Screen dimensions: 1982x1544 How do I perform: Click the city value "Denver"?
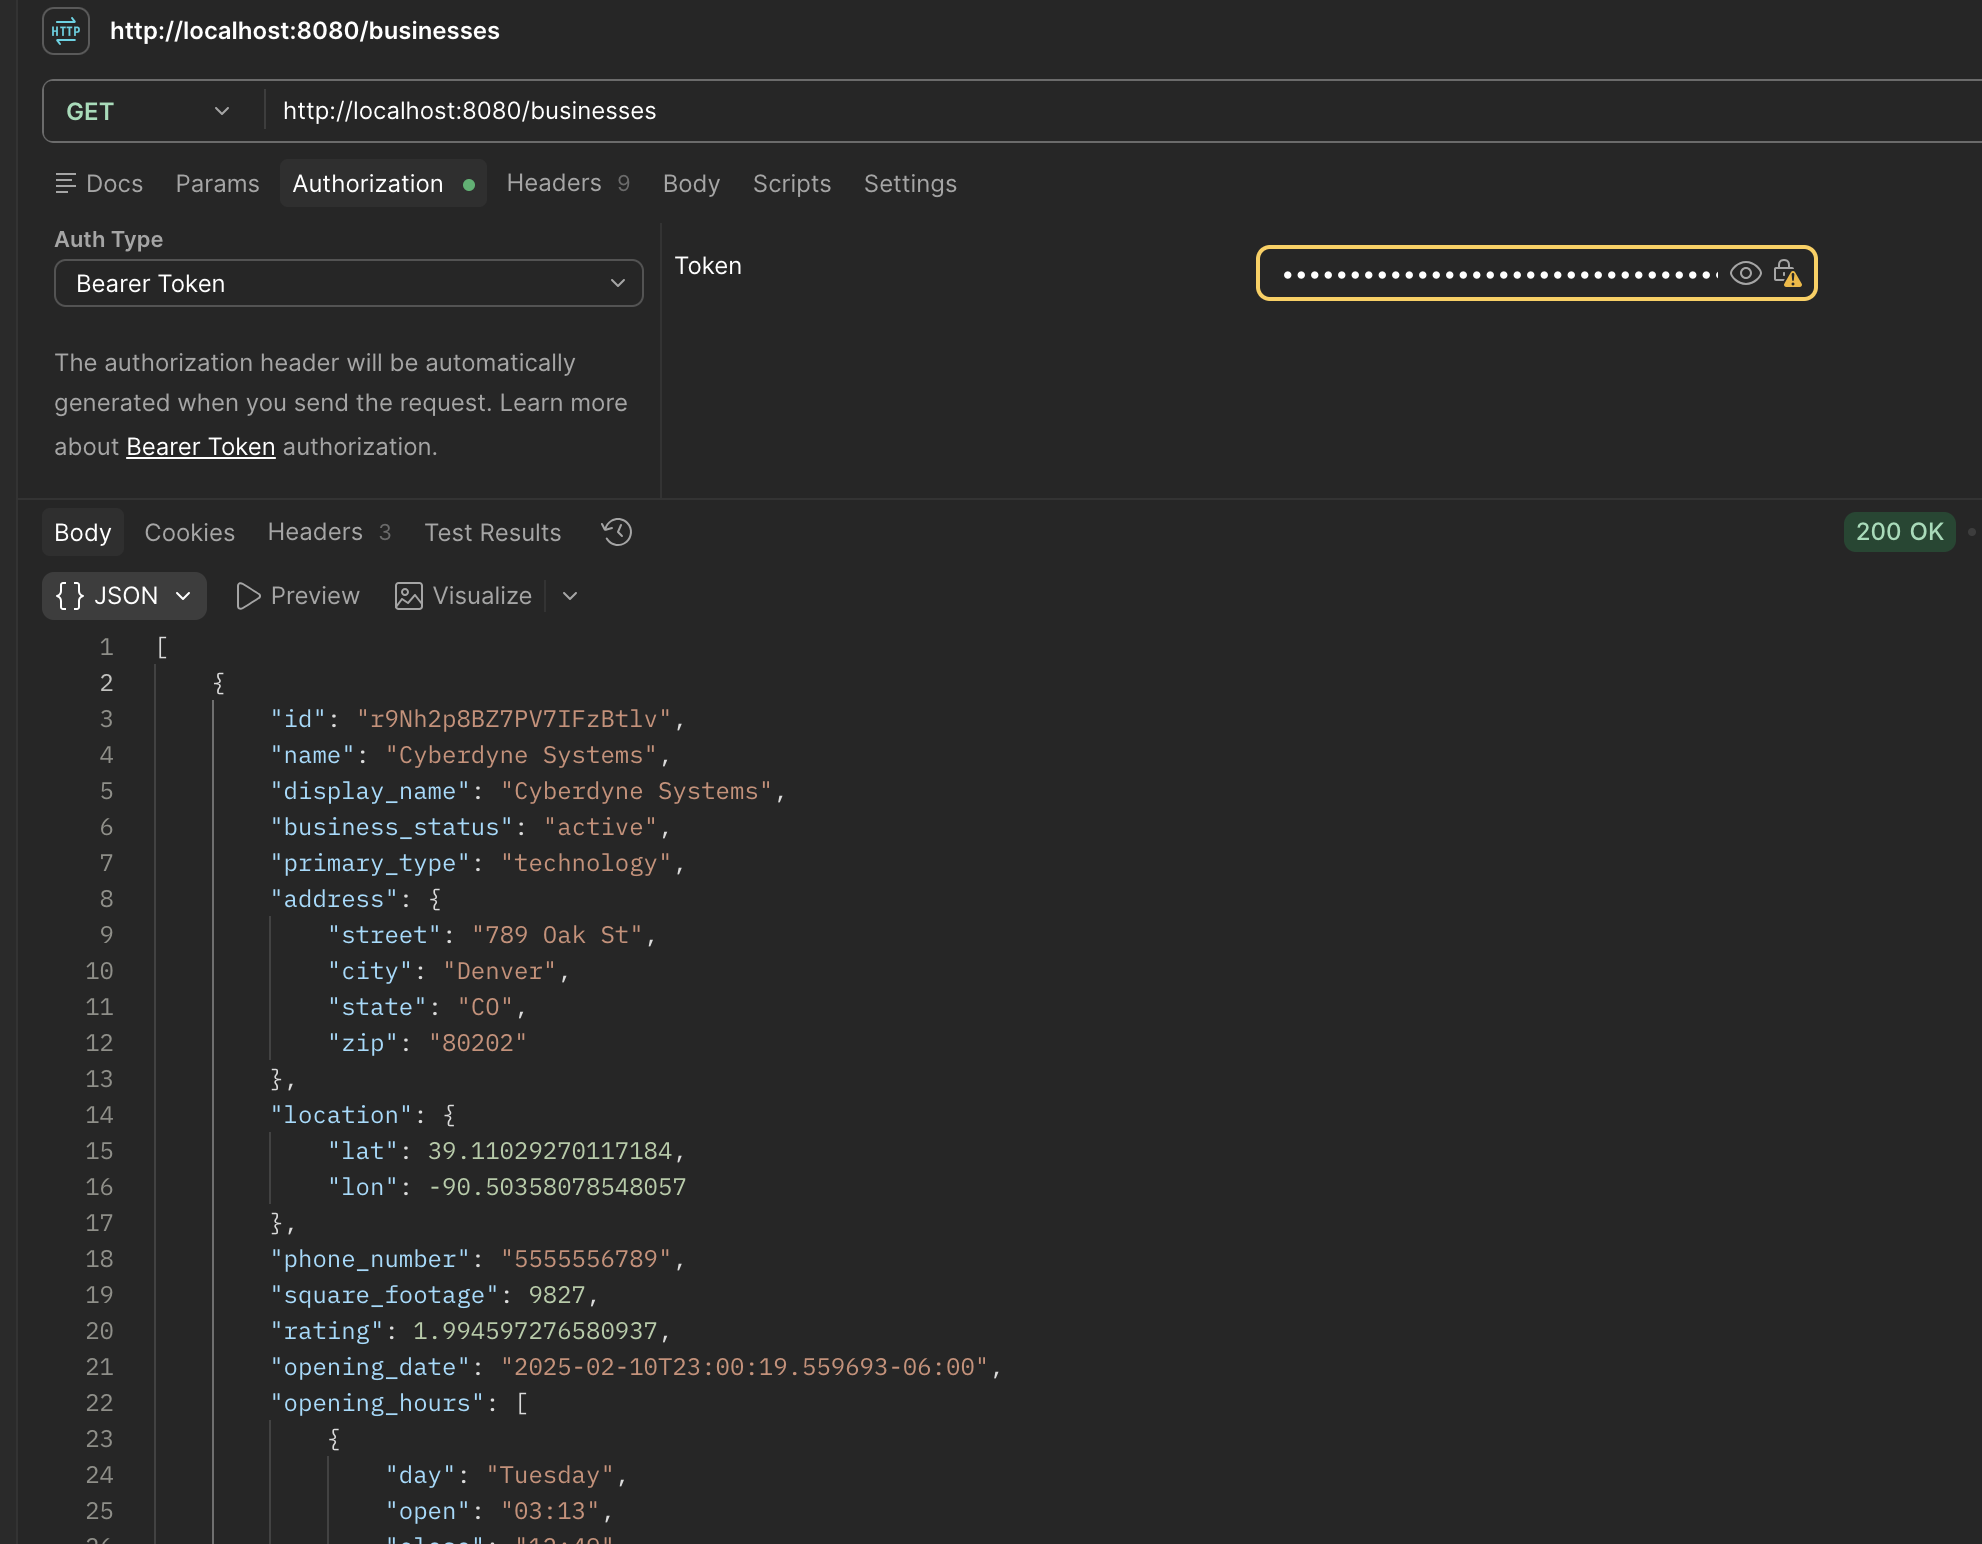(x=500, y=971)
